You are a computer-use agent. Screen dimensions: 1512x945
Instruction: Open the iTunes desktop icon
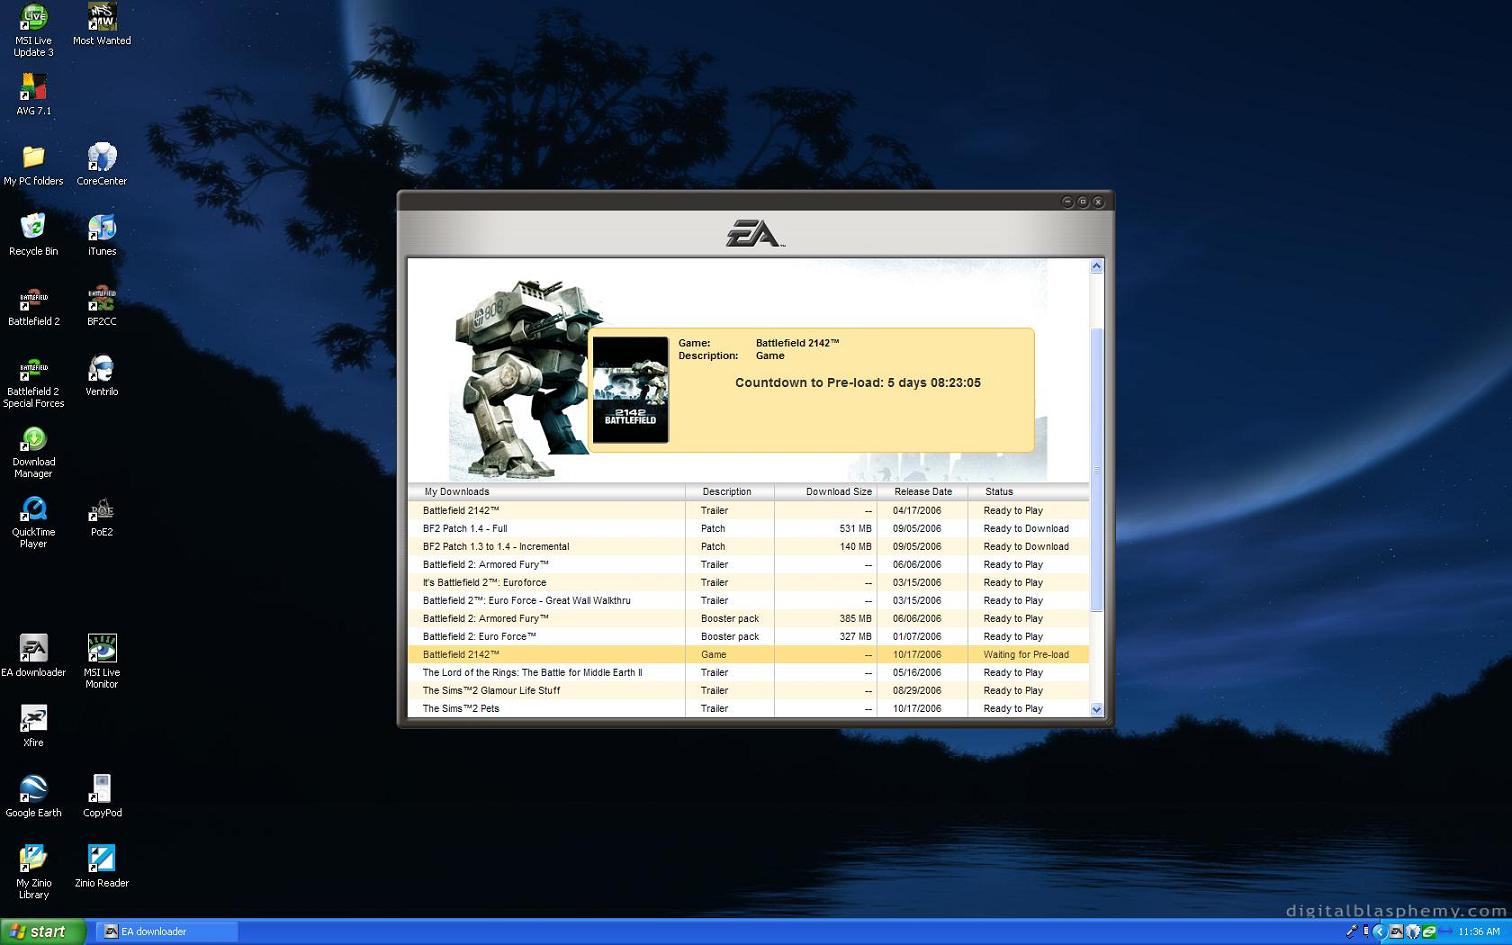click(101, 230)
